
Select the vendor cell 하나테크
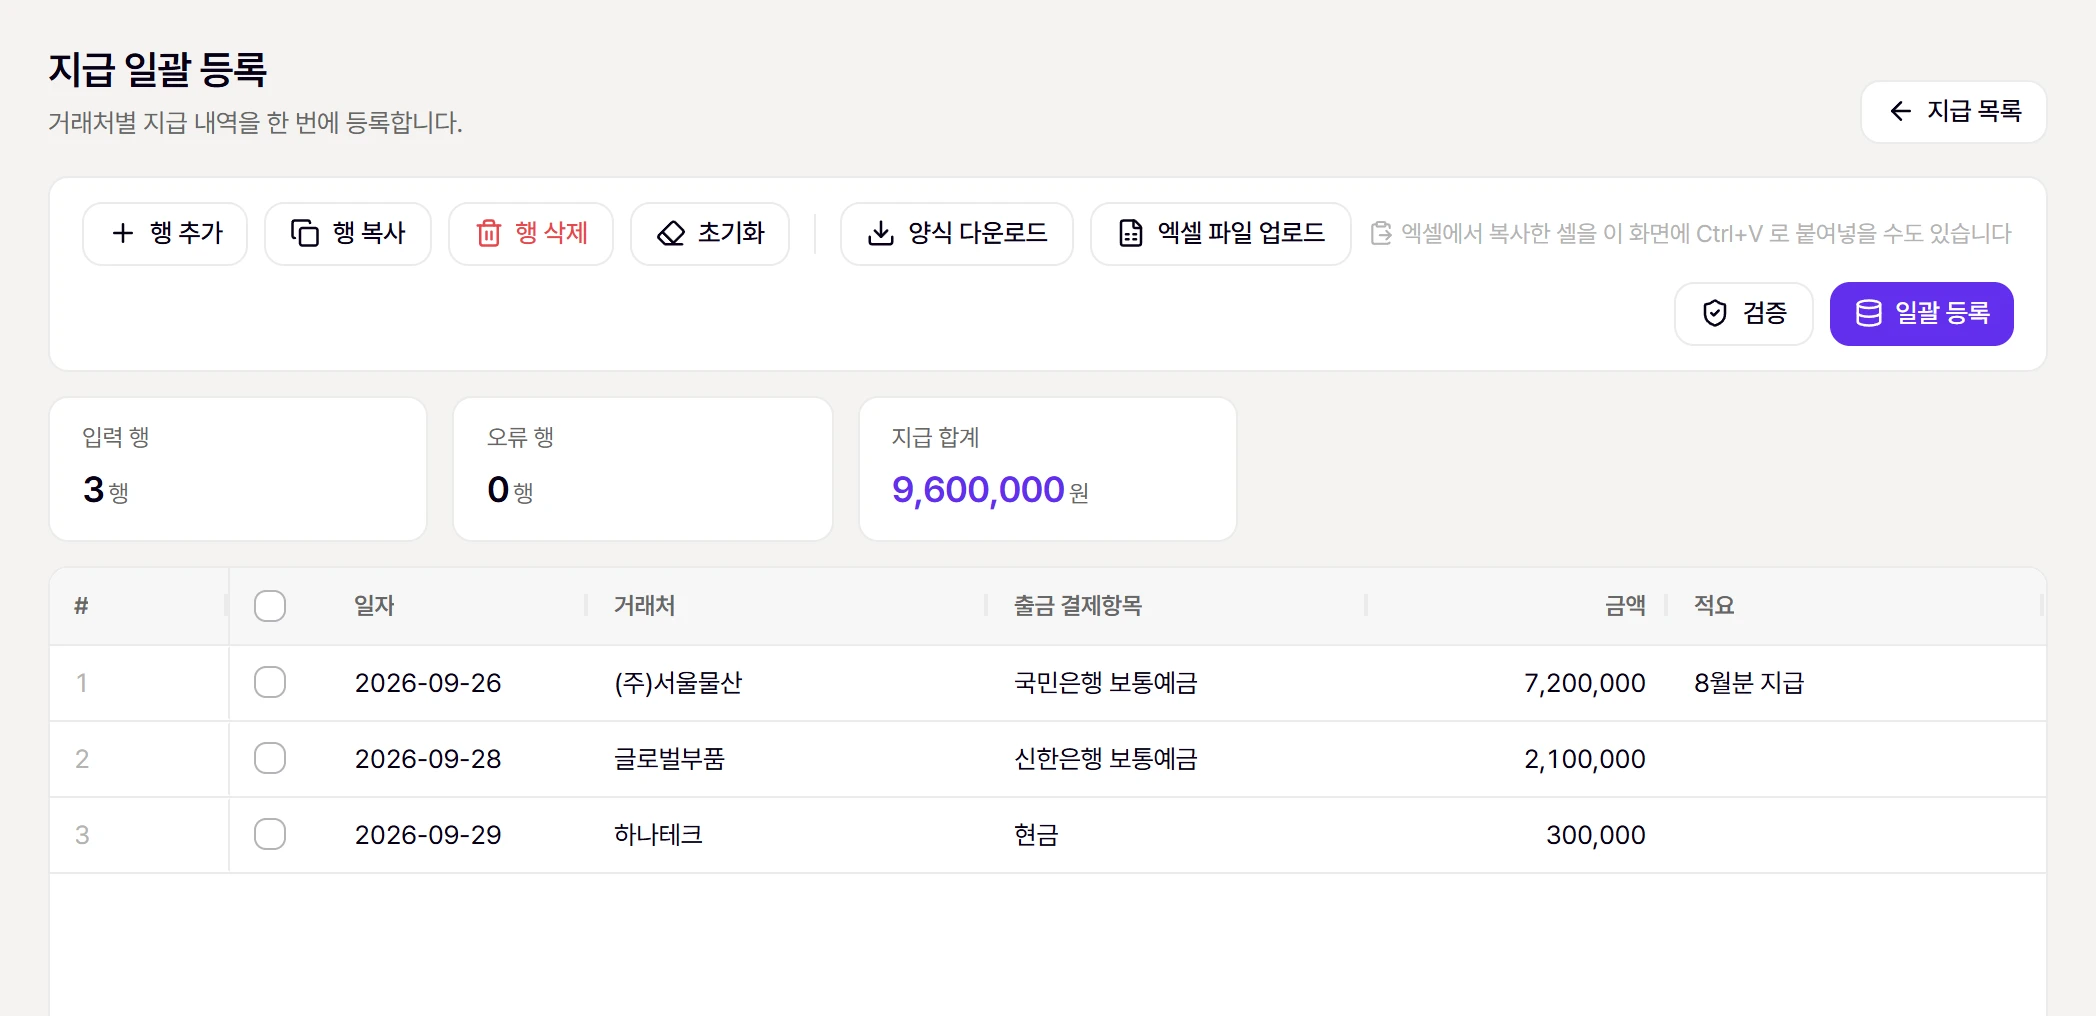click(658, 835)
